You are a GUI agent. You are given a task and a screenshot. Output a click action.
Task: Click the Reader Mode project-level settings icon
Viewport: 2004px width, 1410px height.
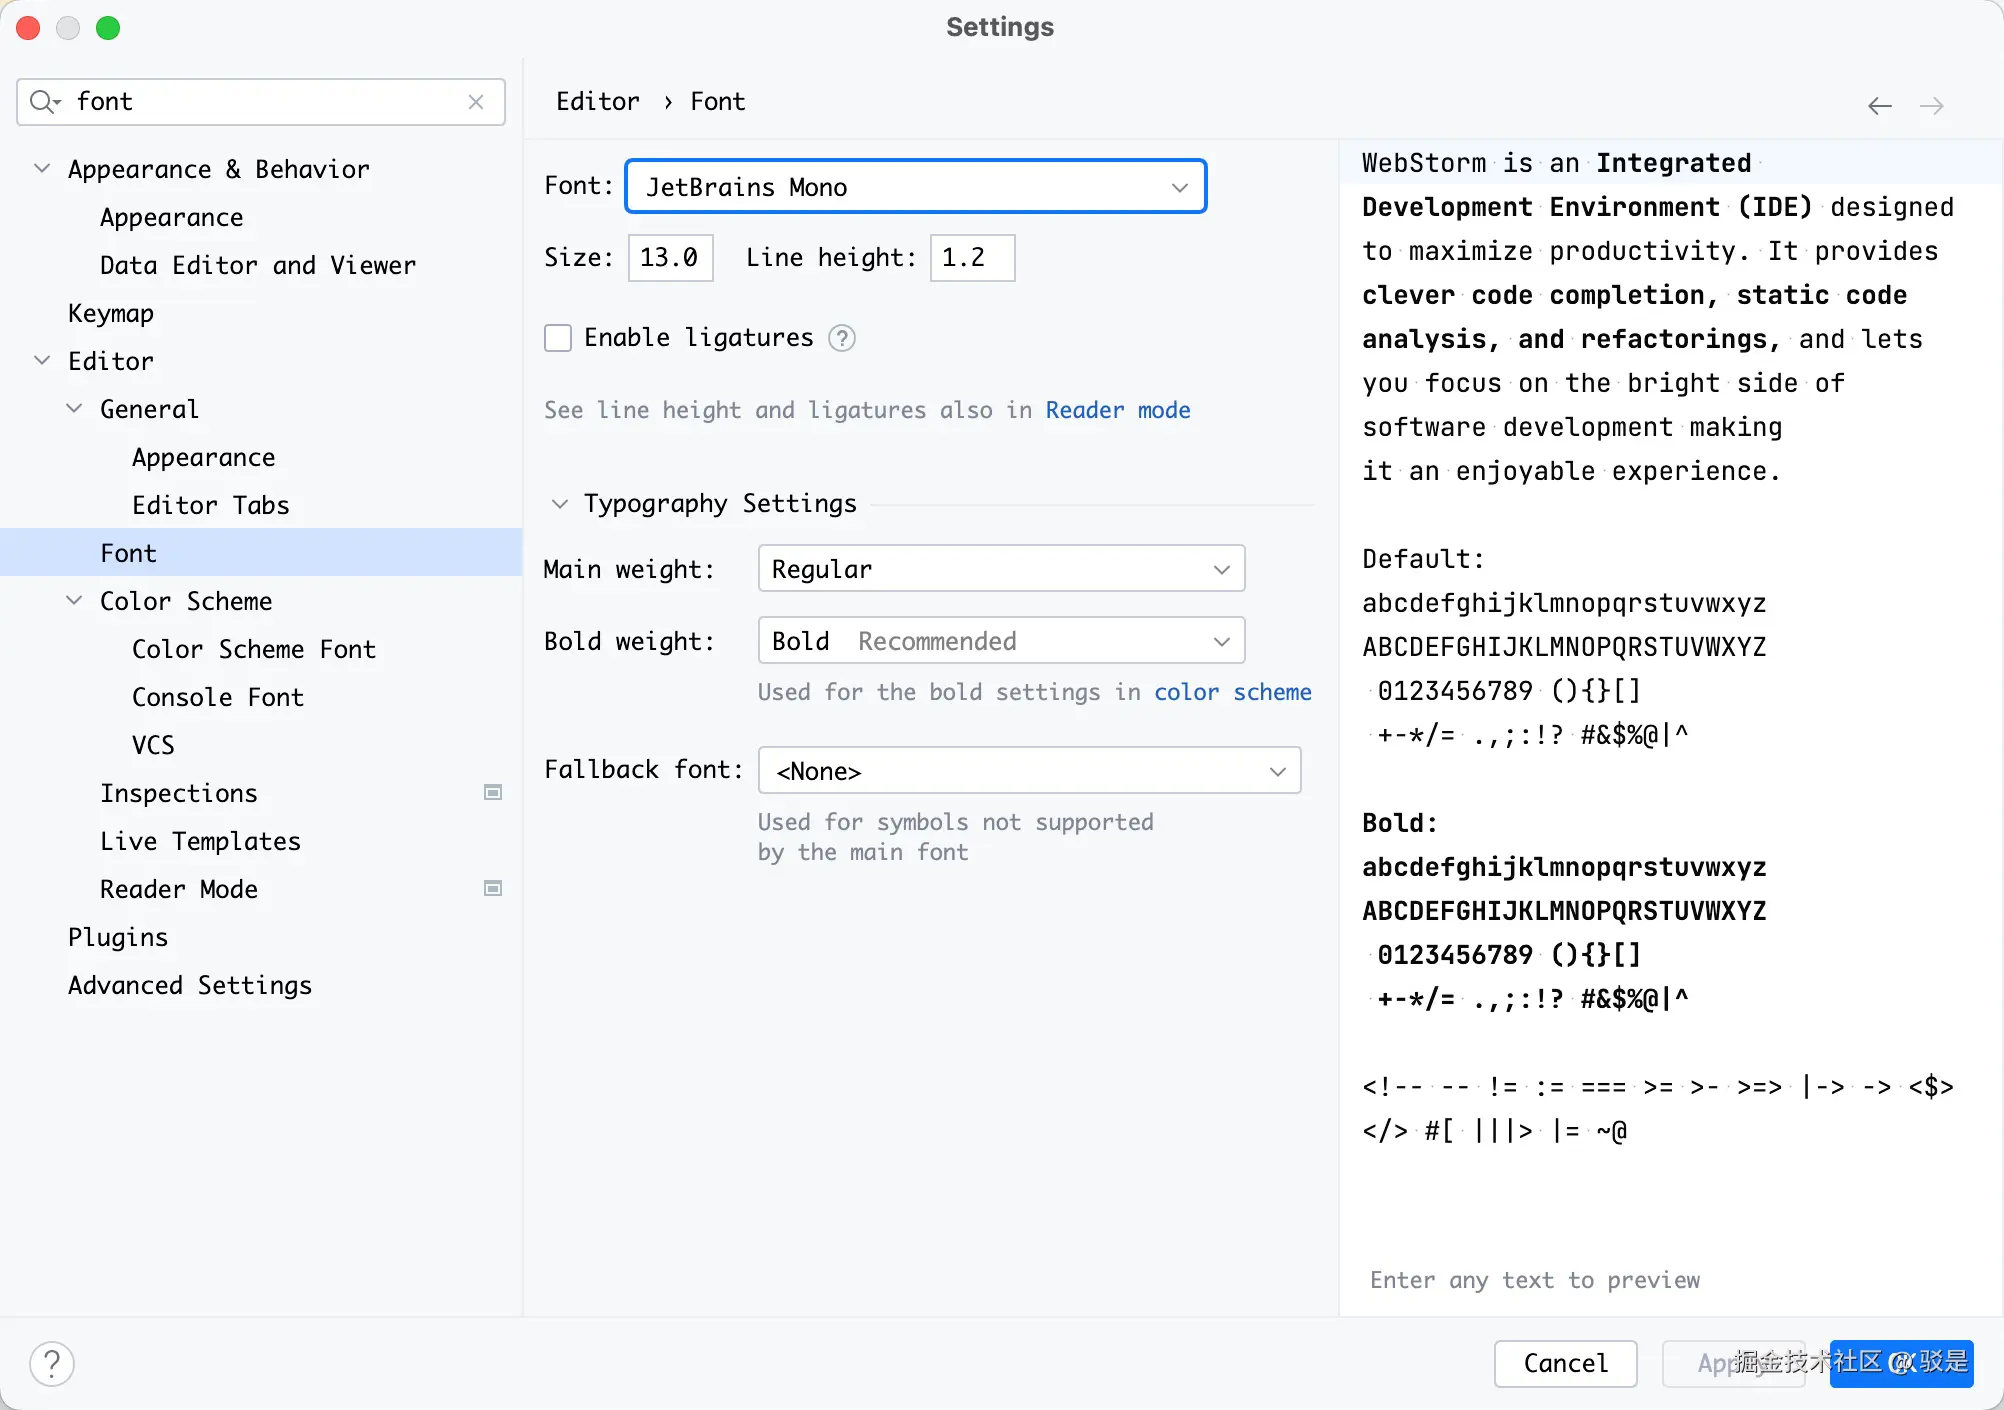(x=493, y=889)
